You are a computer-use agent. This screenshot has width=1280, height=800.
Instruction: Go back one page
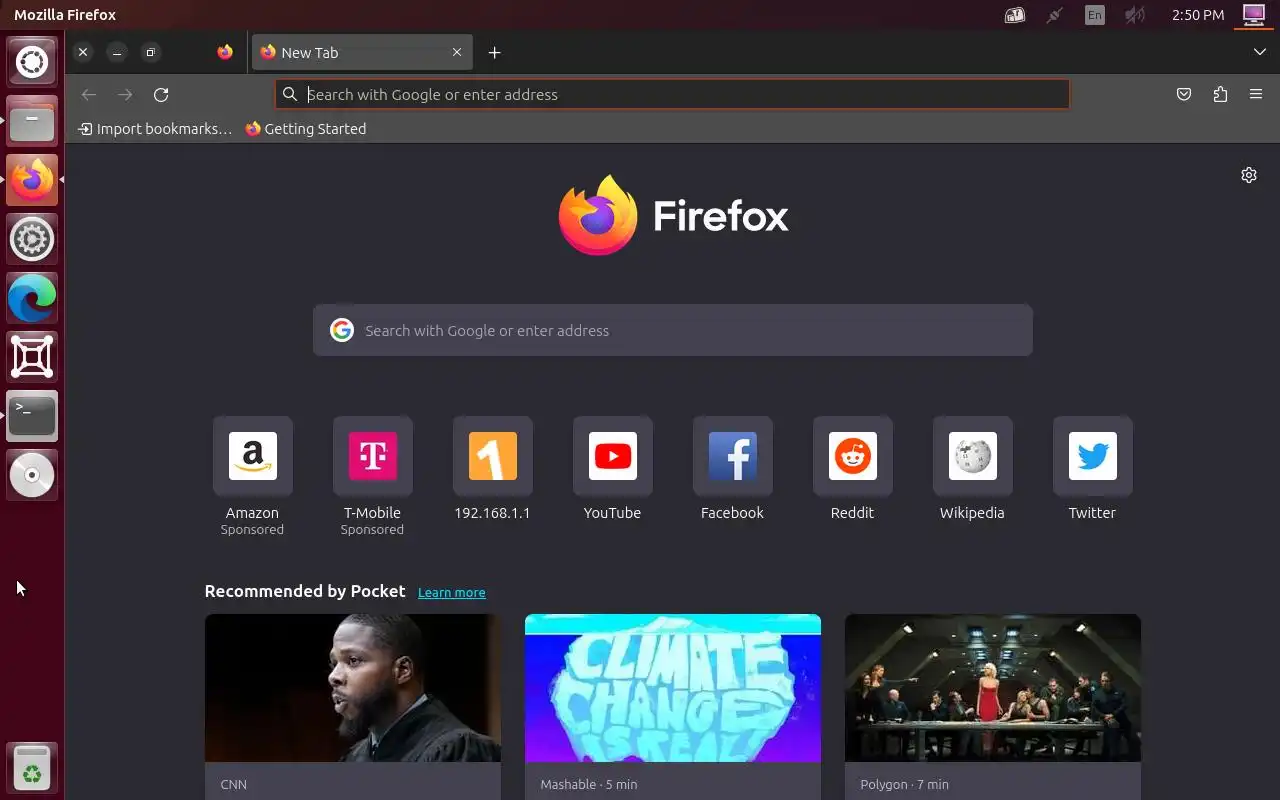pos(89,95)
